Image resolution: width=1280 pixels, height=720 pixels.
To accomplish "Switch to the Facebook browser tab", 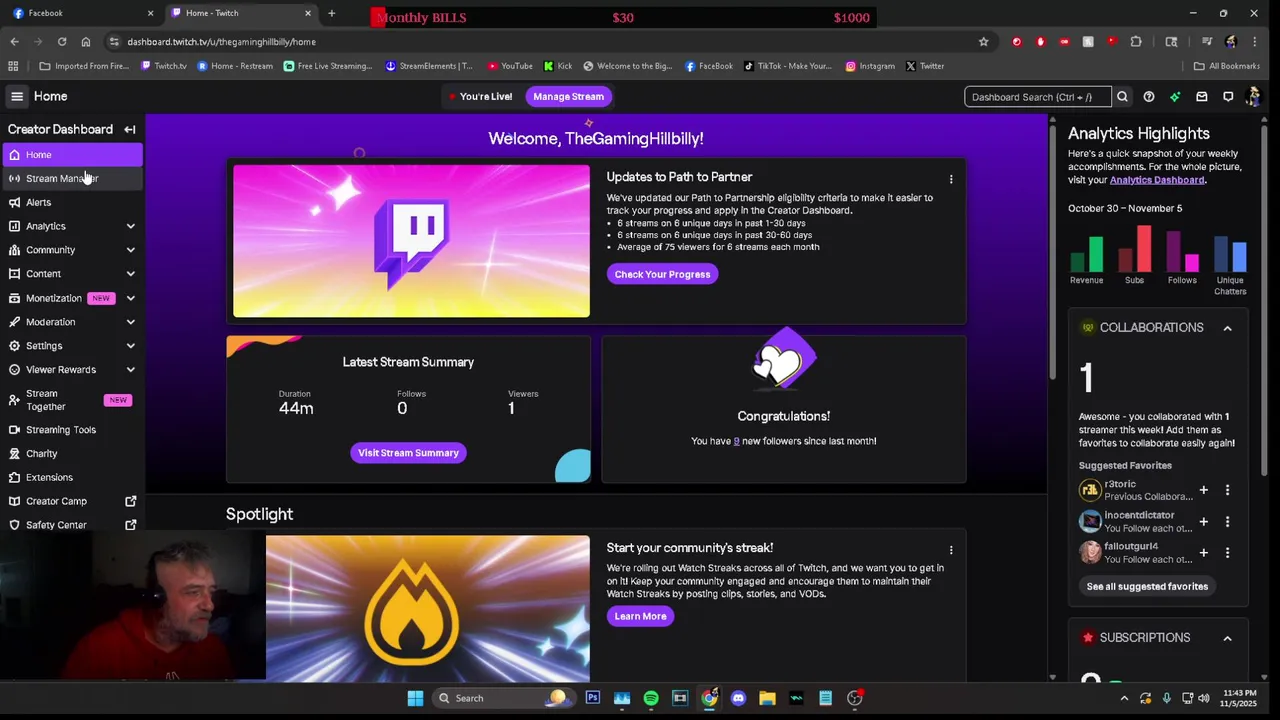I will pos(80,13).
